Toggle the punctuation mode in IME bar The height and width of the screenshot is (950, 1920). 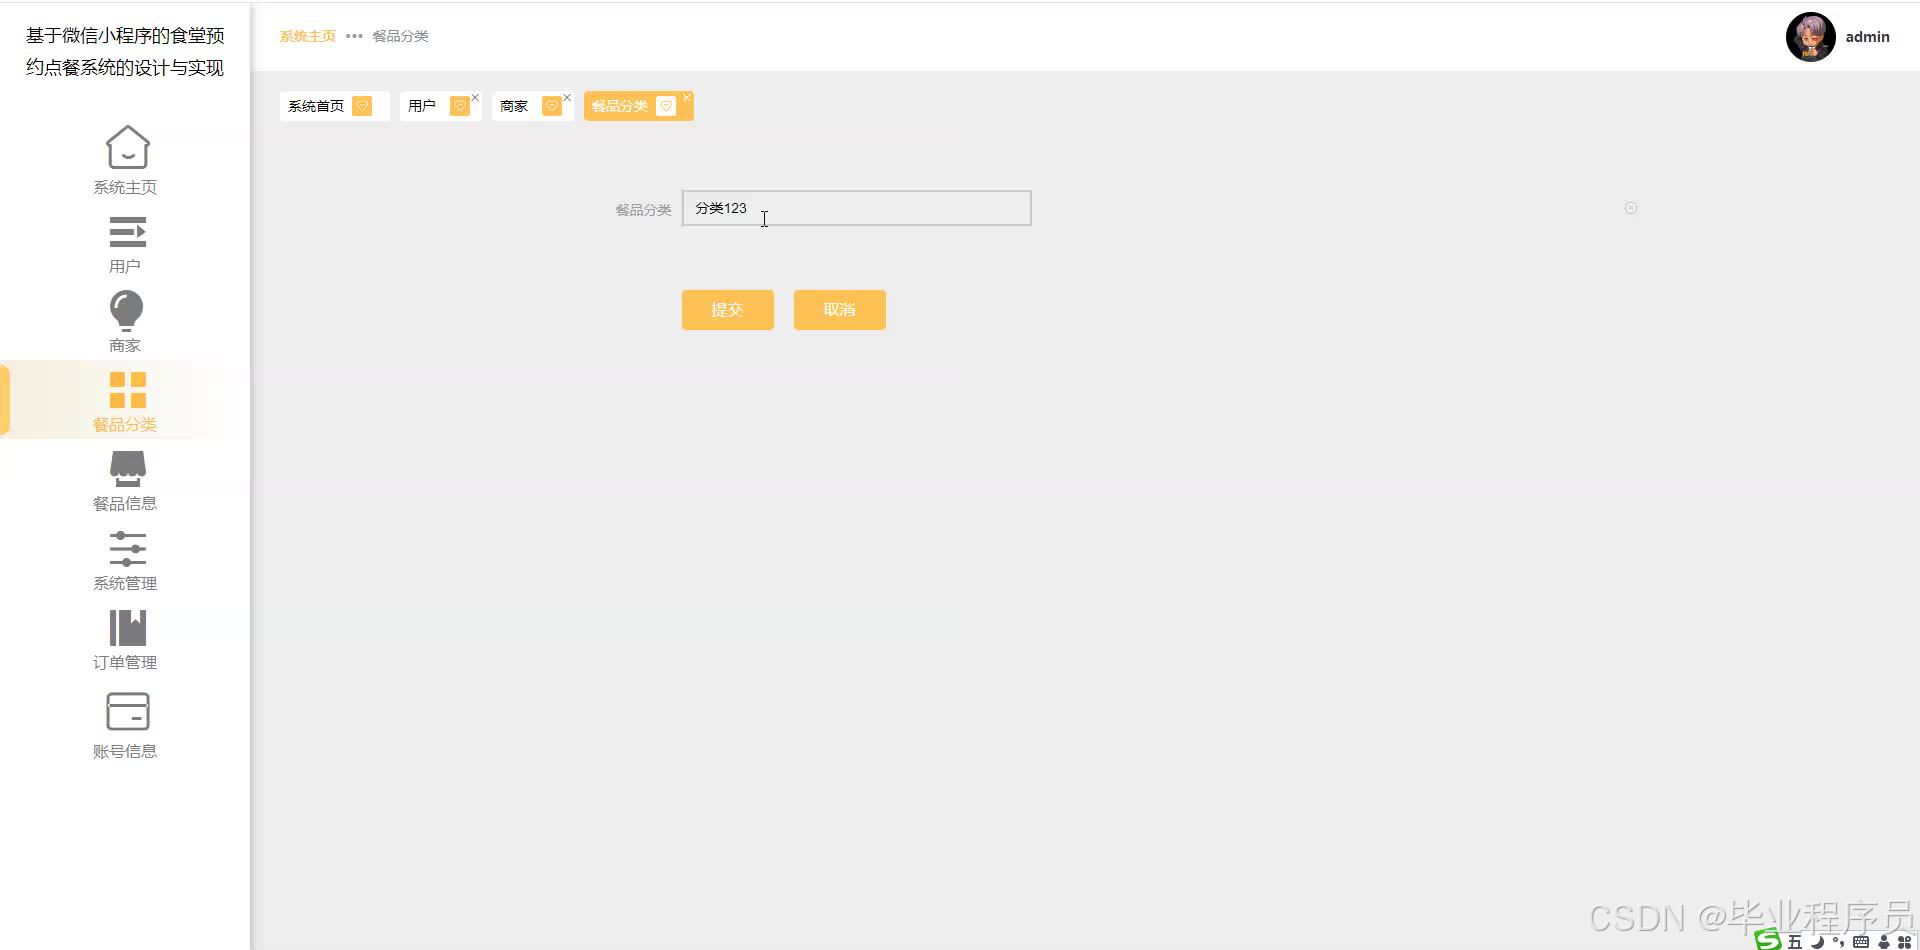(x=1838, y=942)
